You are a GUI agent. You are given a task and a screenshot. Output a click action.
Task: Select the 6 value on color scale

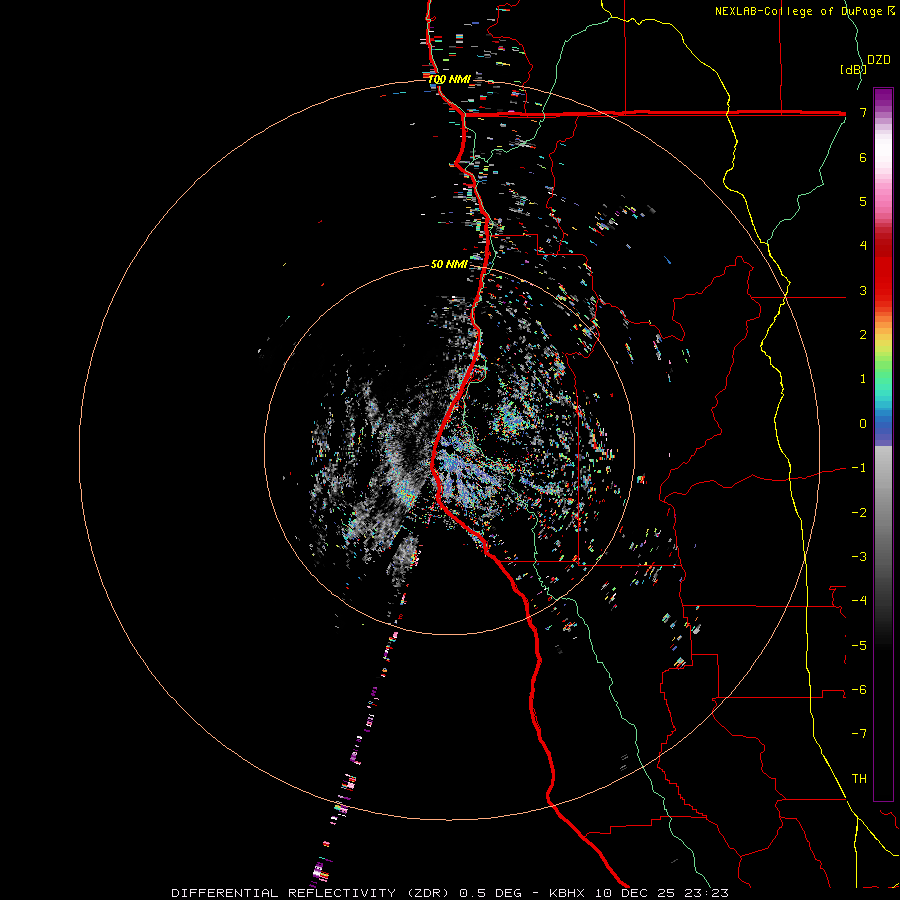click(x=863, y=157)
